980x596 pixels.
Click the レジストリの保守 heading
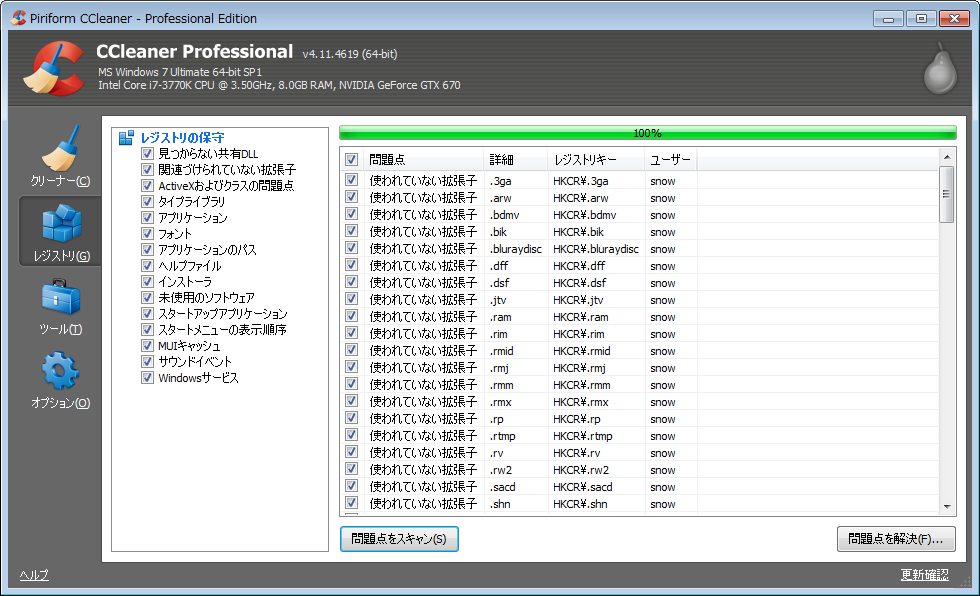click(x=182, y=137)
